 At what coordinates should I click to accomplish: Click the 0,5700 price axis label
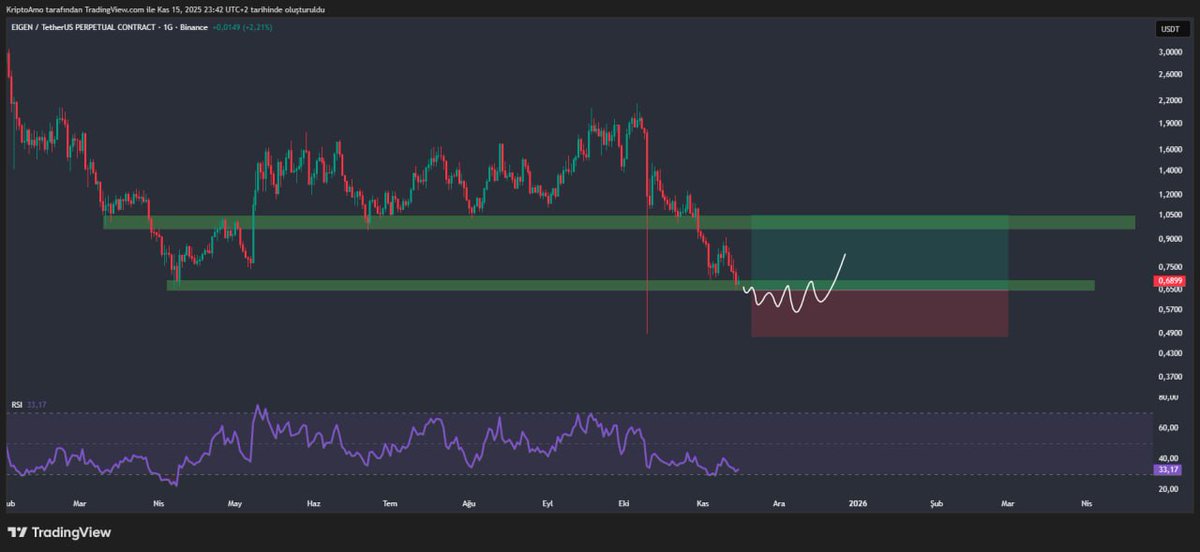click(x=1169, y=310)
